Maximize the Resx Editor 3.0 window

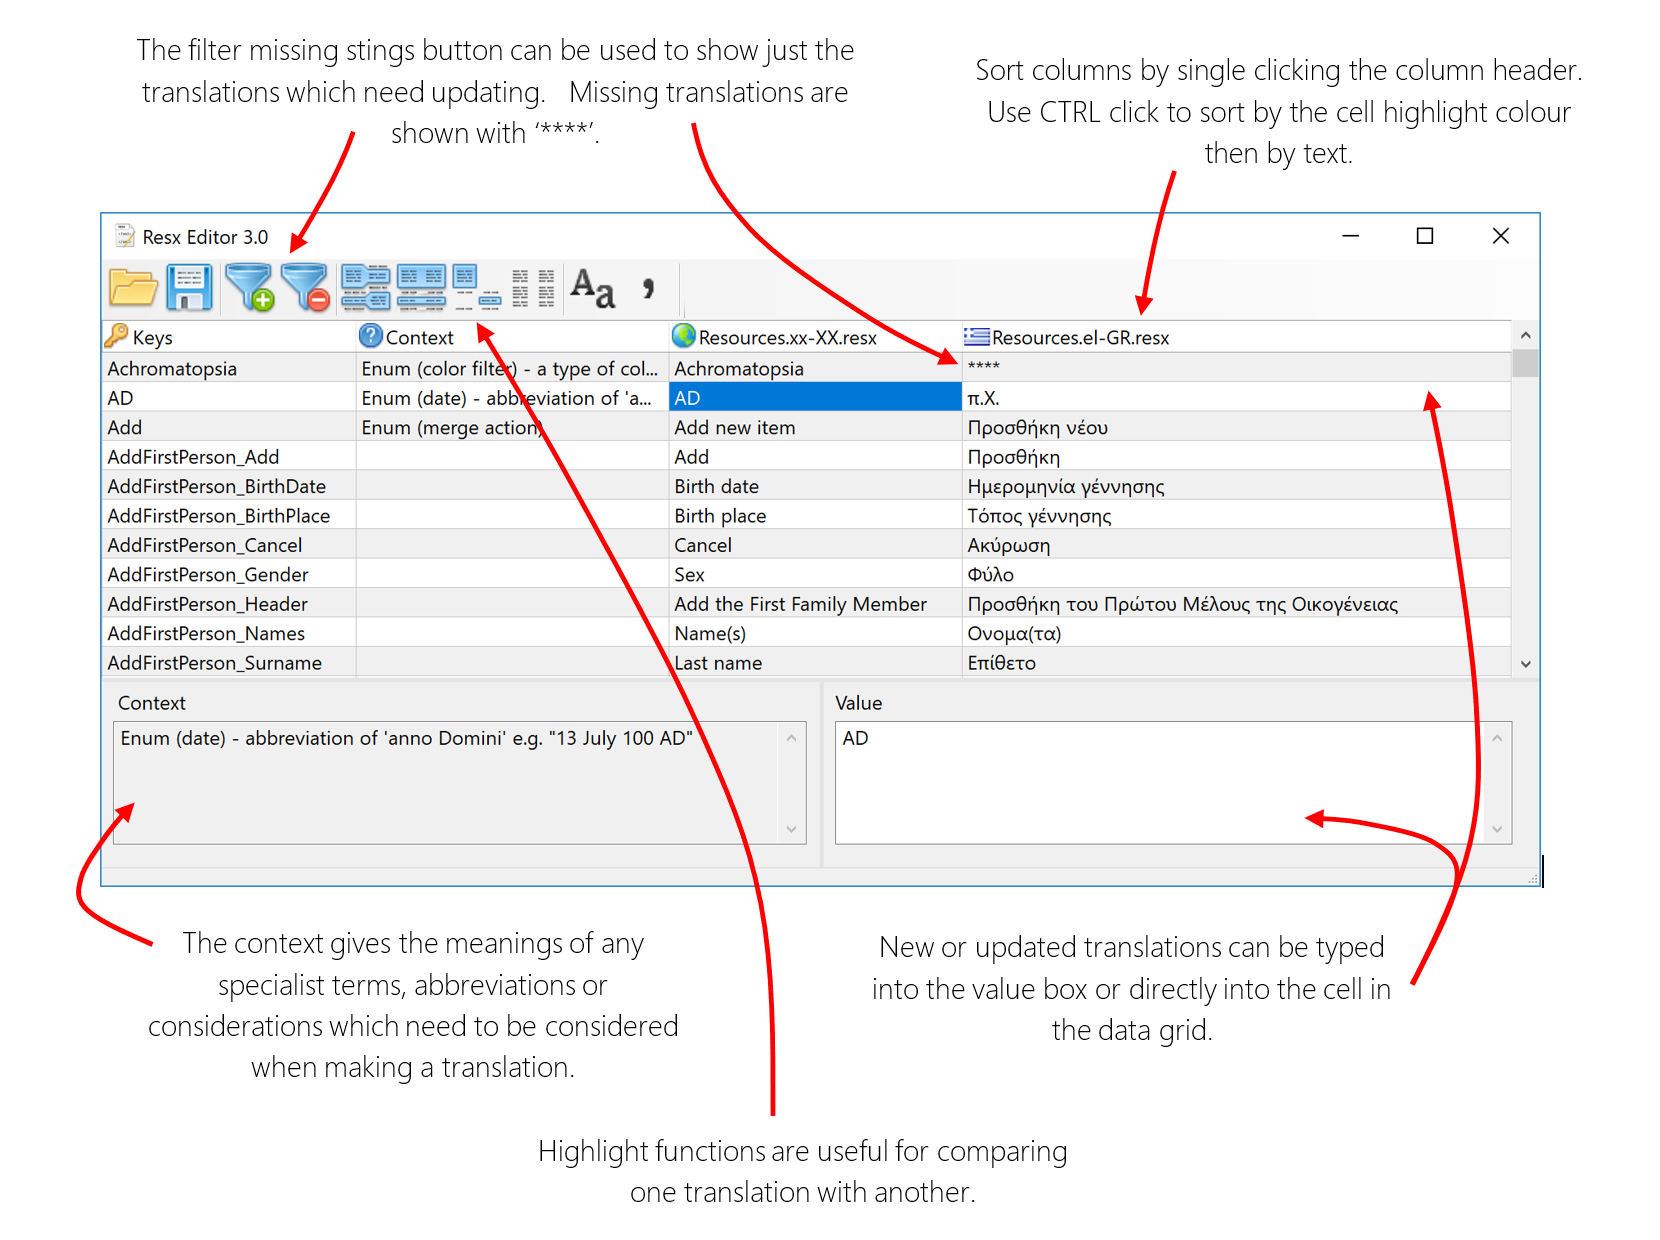click(1425, 236)
